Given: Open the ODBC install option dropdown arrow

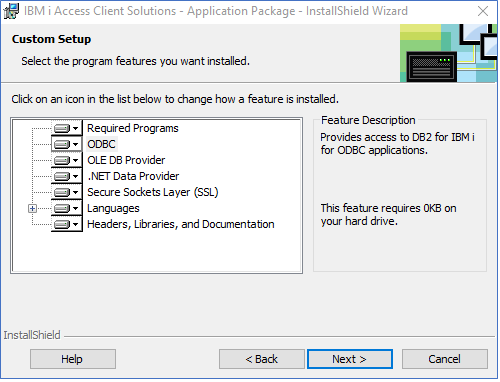Looking at the screenshot, I should pyautogui.click(x=76, y=145).
